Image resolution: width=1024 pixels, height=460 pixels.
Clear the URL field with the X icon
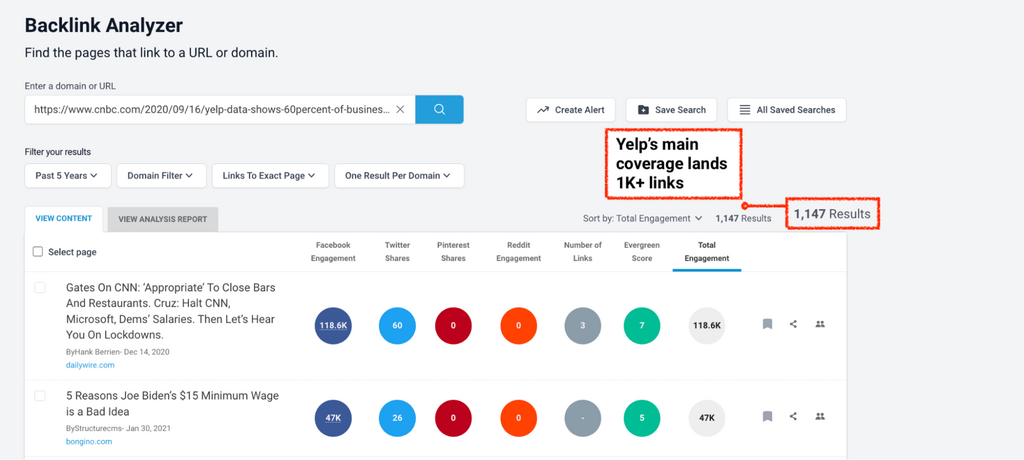coord(400,110)
